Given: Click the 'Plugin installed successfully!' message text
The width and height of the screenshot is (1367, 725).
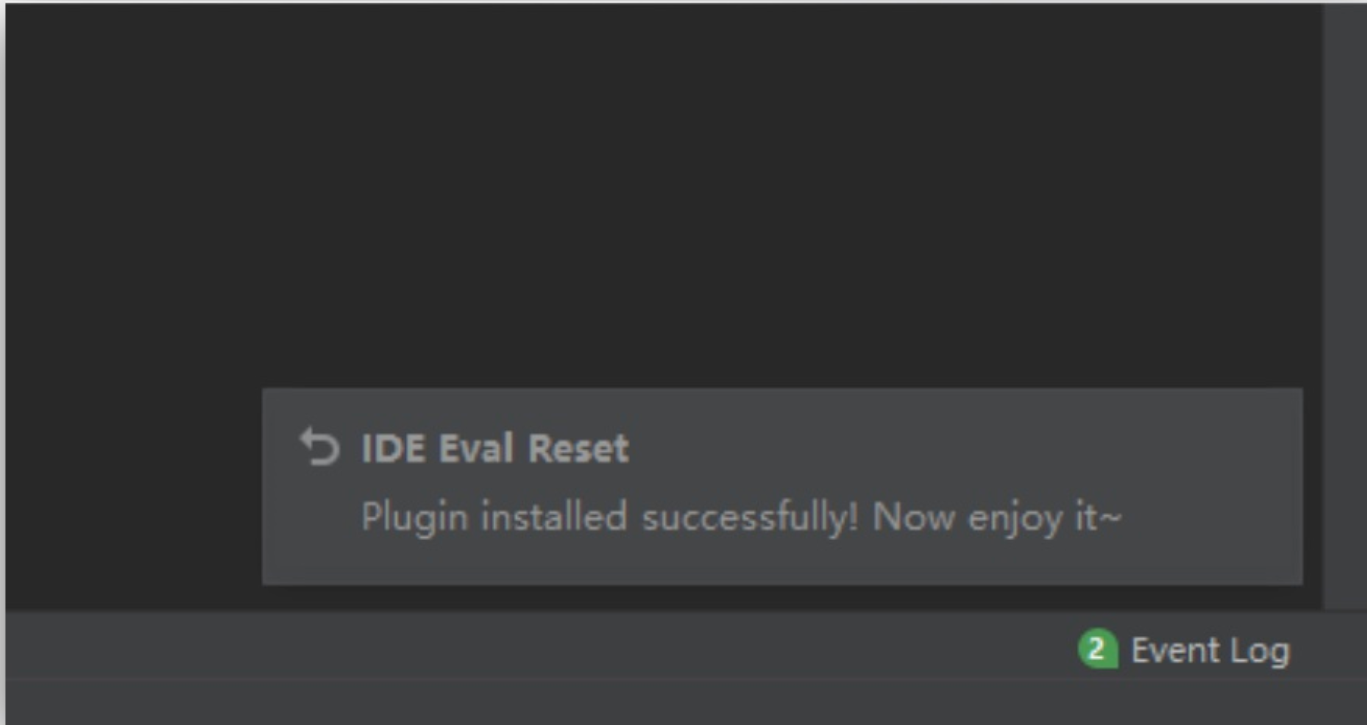Looking at the screenshot, I should [x=610, y=518].
